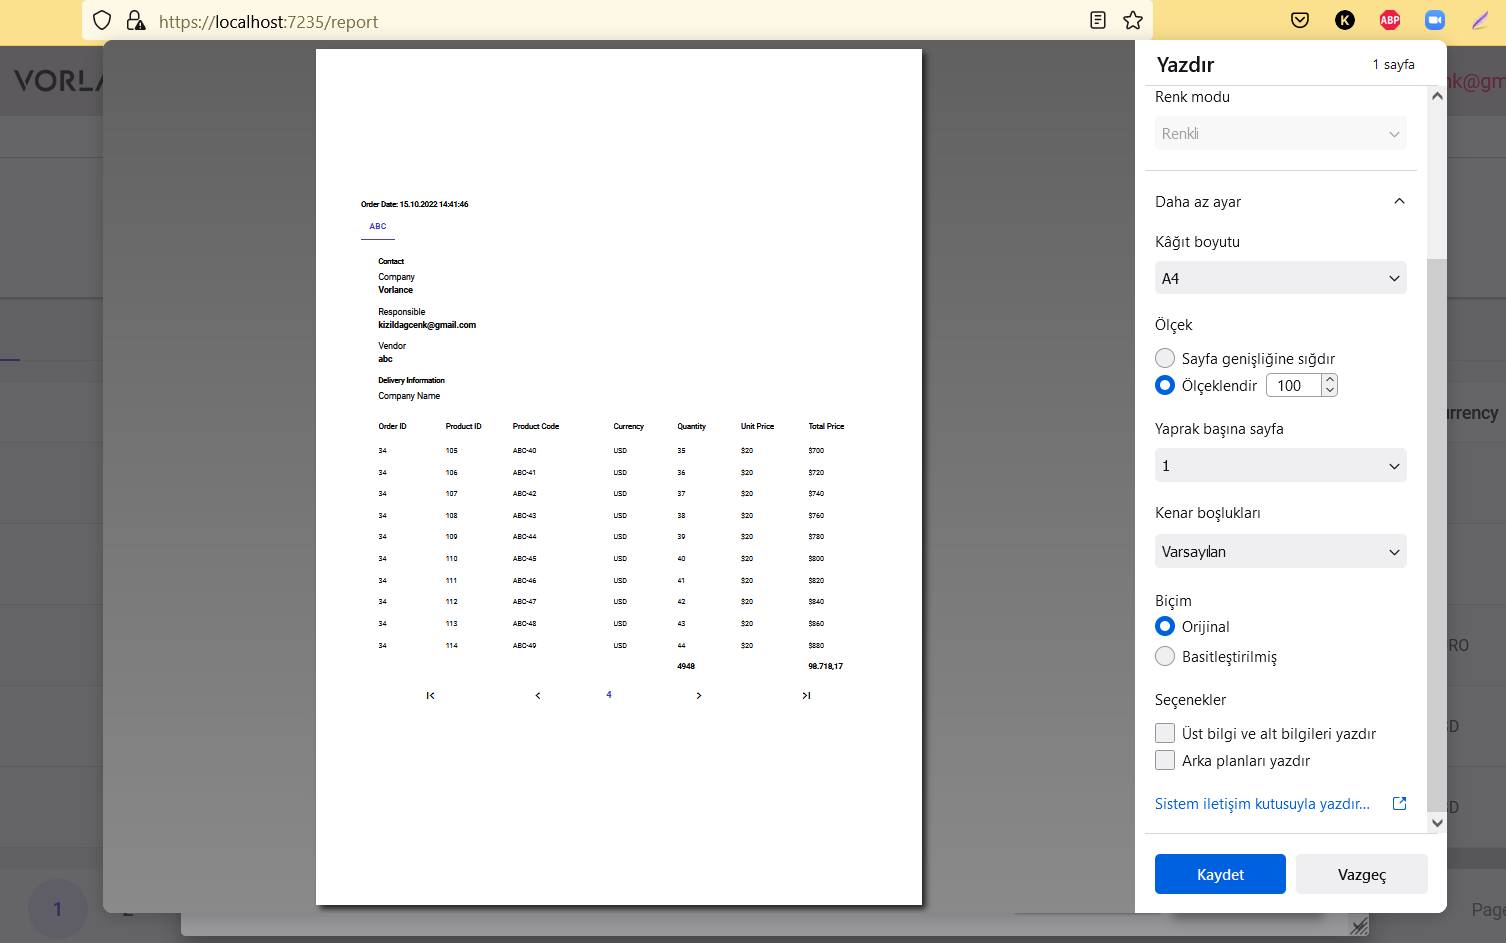Click the 'ABC' tab in preview
This screenshot has height=943, width=1506.
[378, 226]
